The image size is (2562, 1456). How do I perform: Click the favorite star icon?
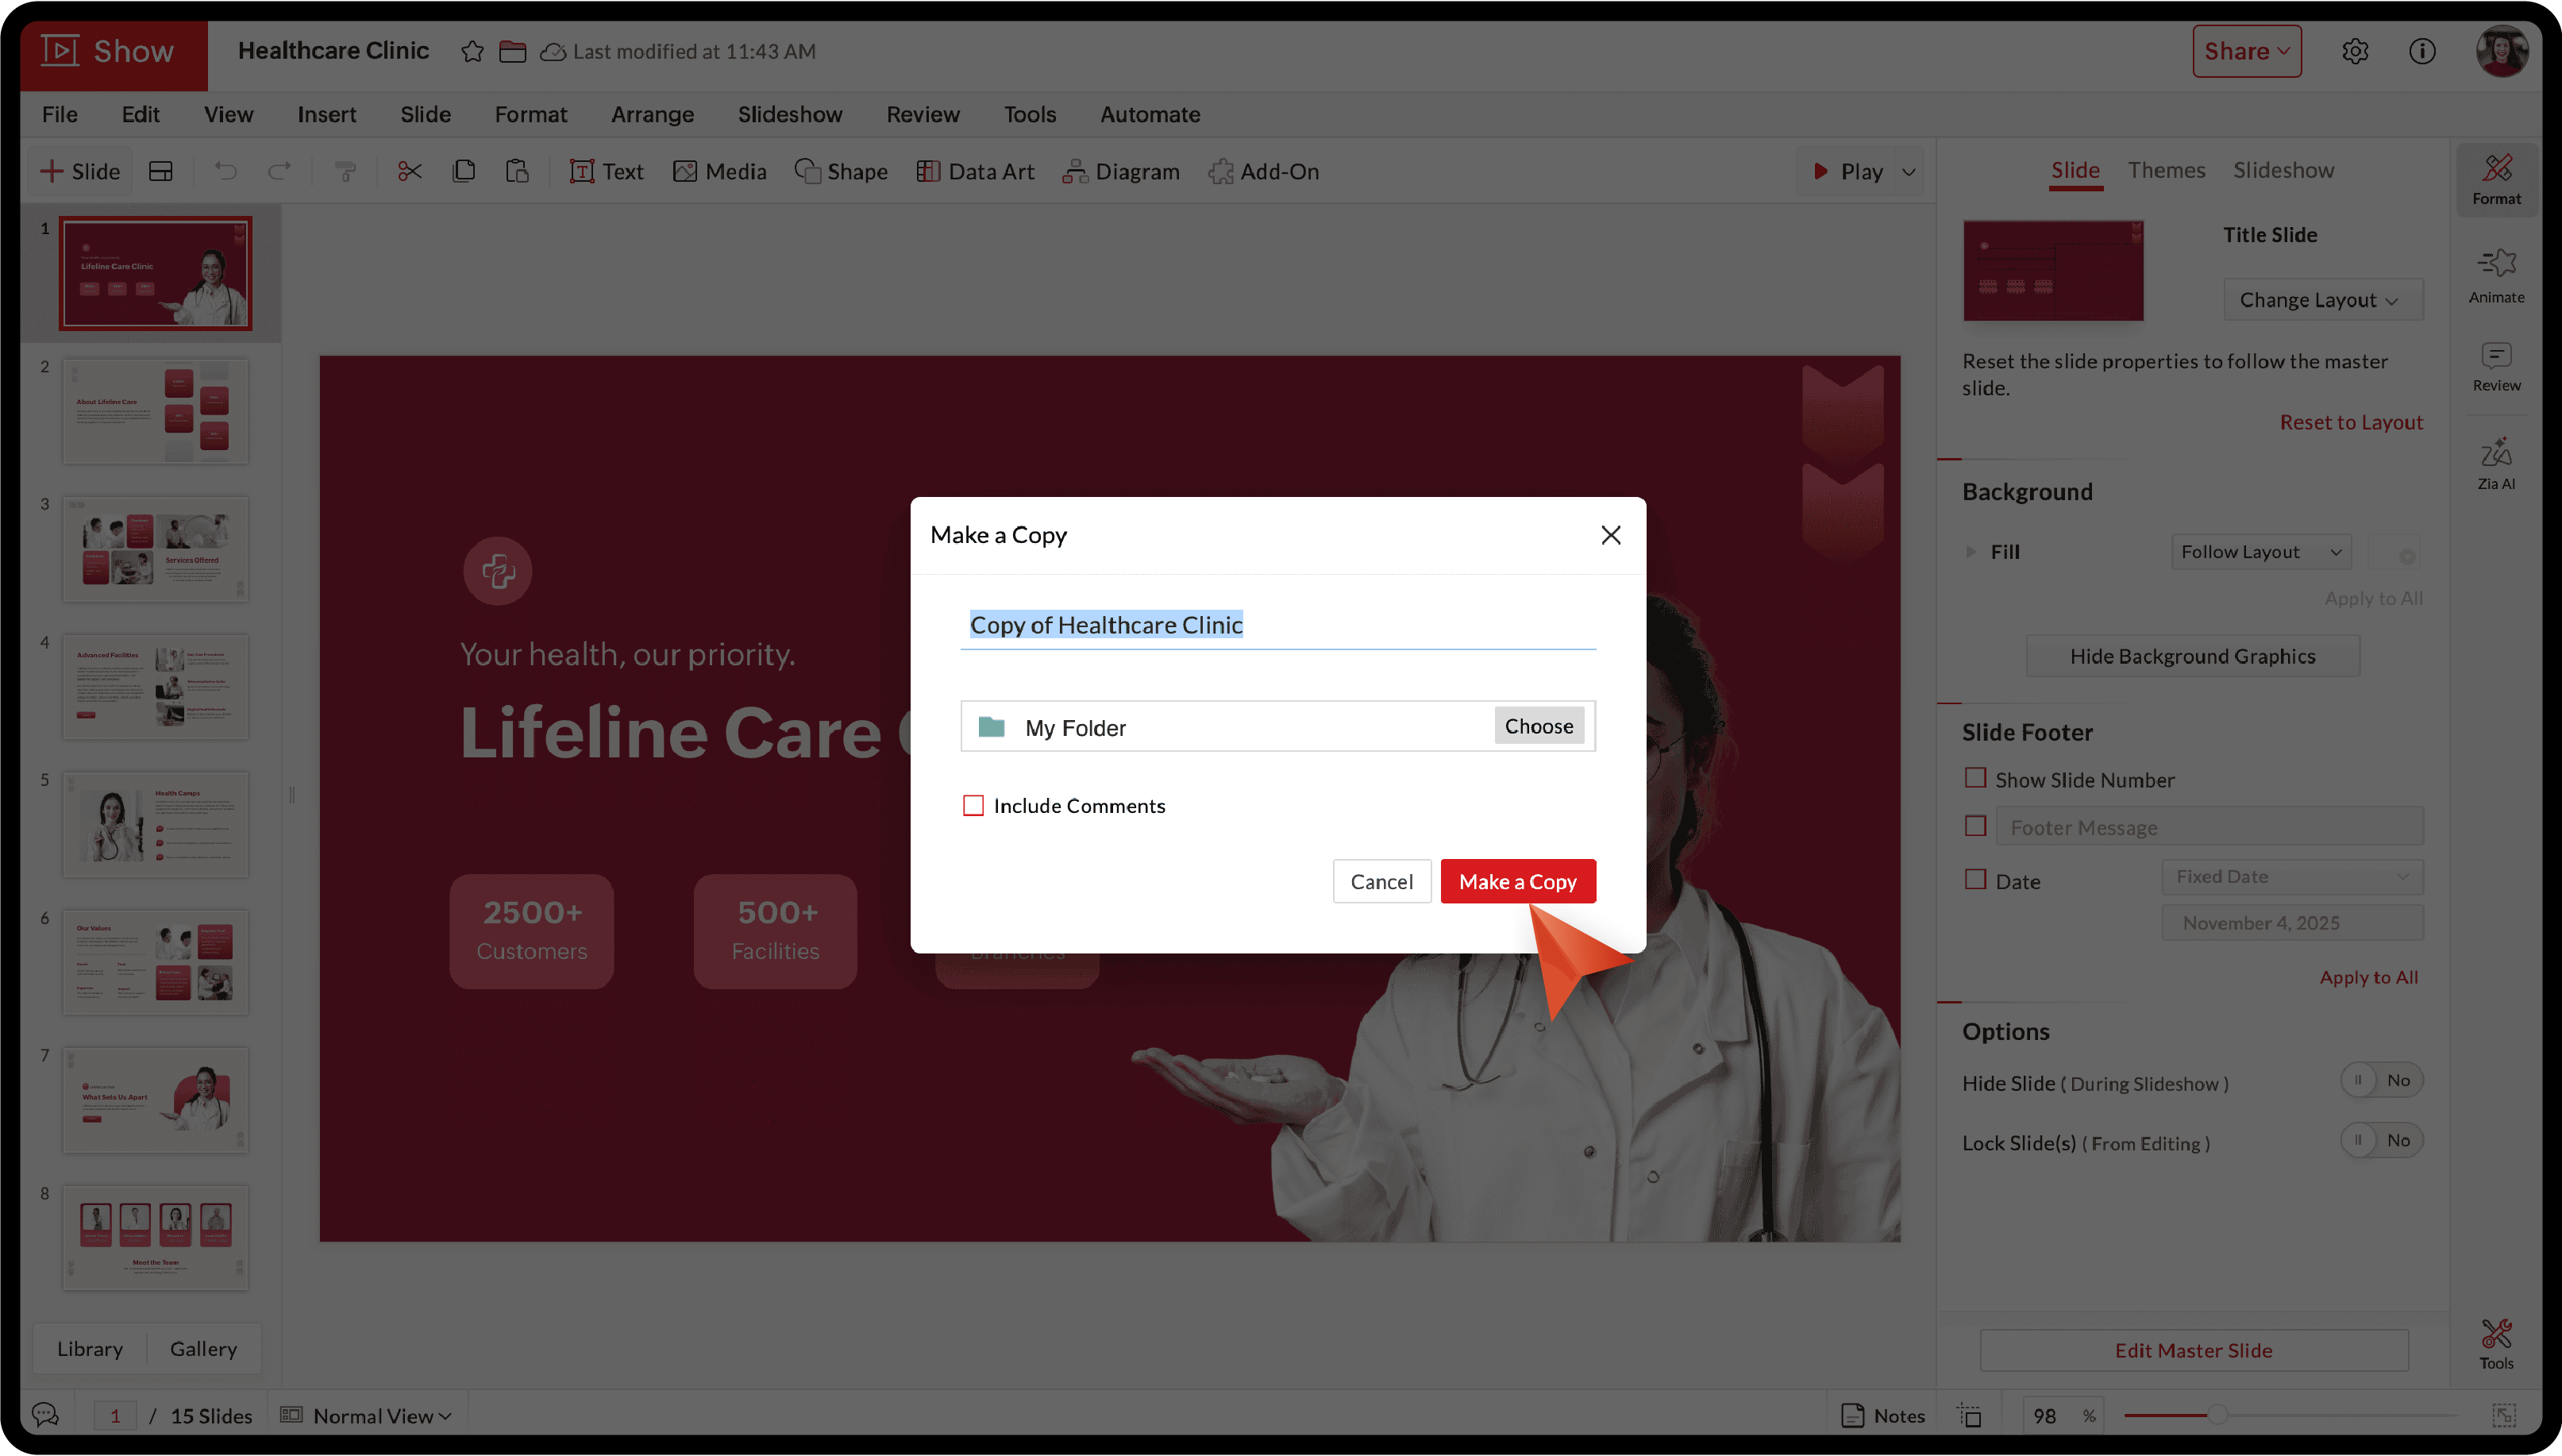[x=472, y=51]
